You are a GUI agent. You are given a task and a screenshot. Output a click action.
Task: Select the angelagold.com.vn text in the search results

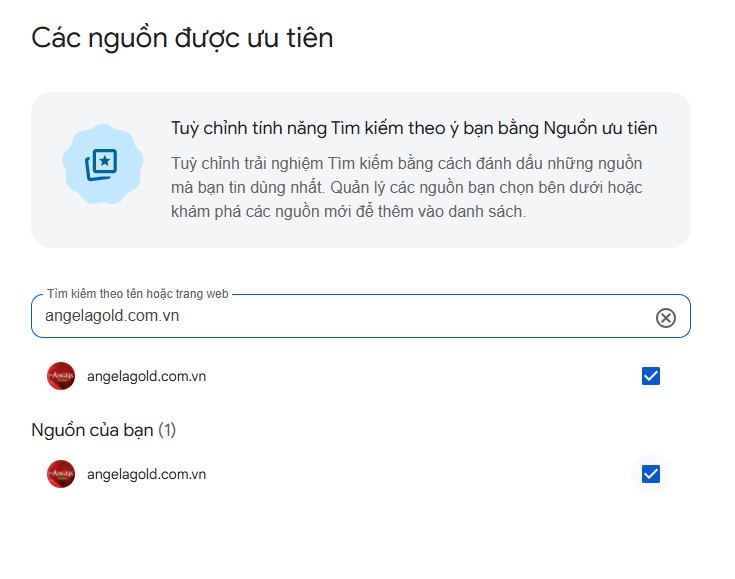pyautogui.click(x=146, y=376)
